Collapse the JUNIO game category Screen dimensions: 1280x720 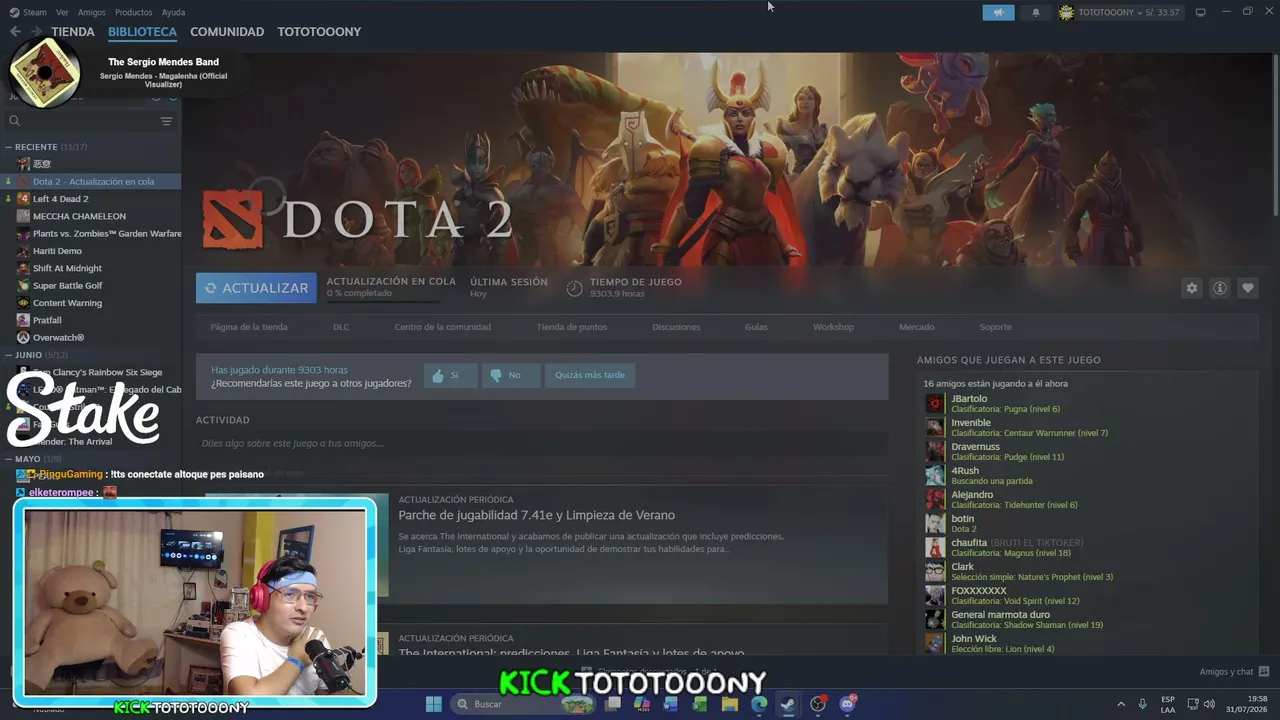click(9, 355)
